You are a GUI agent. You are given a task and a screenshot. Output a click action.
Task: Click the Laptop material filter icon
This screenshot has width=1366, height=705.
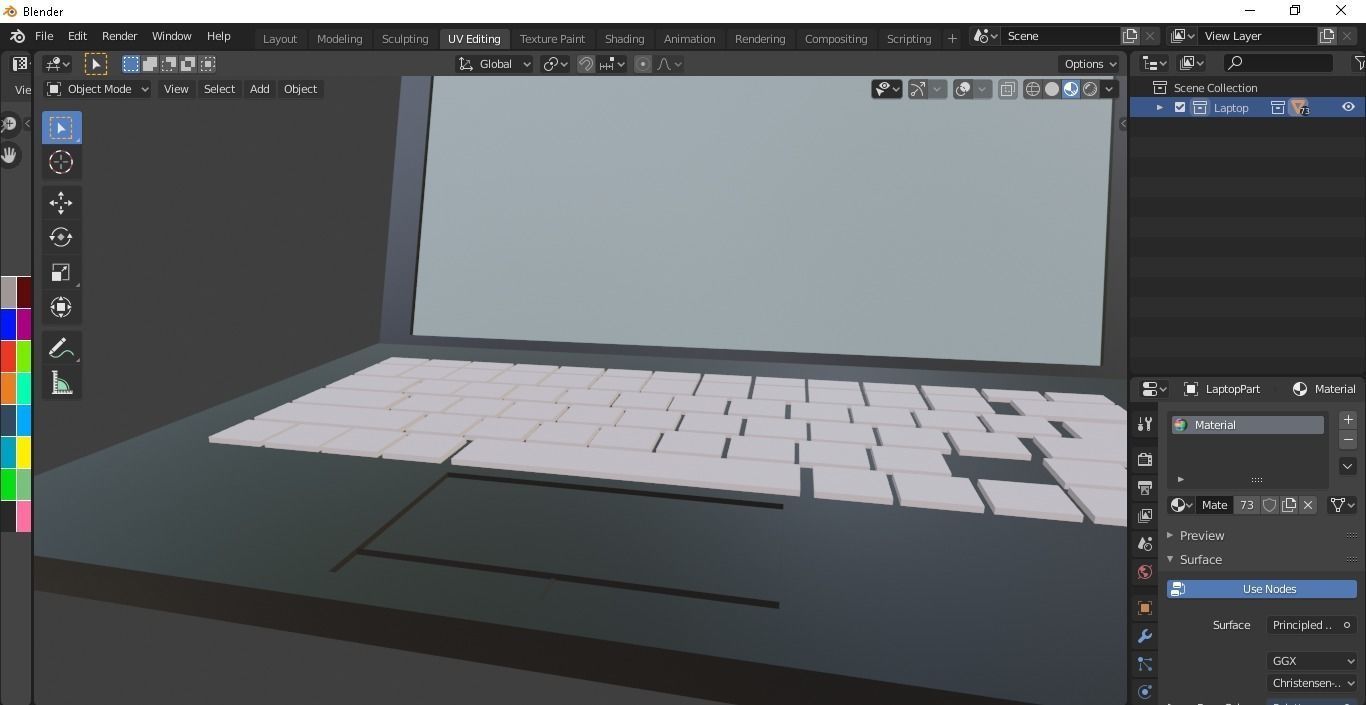click(1299, 108)
